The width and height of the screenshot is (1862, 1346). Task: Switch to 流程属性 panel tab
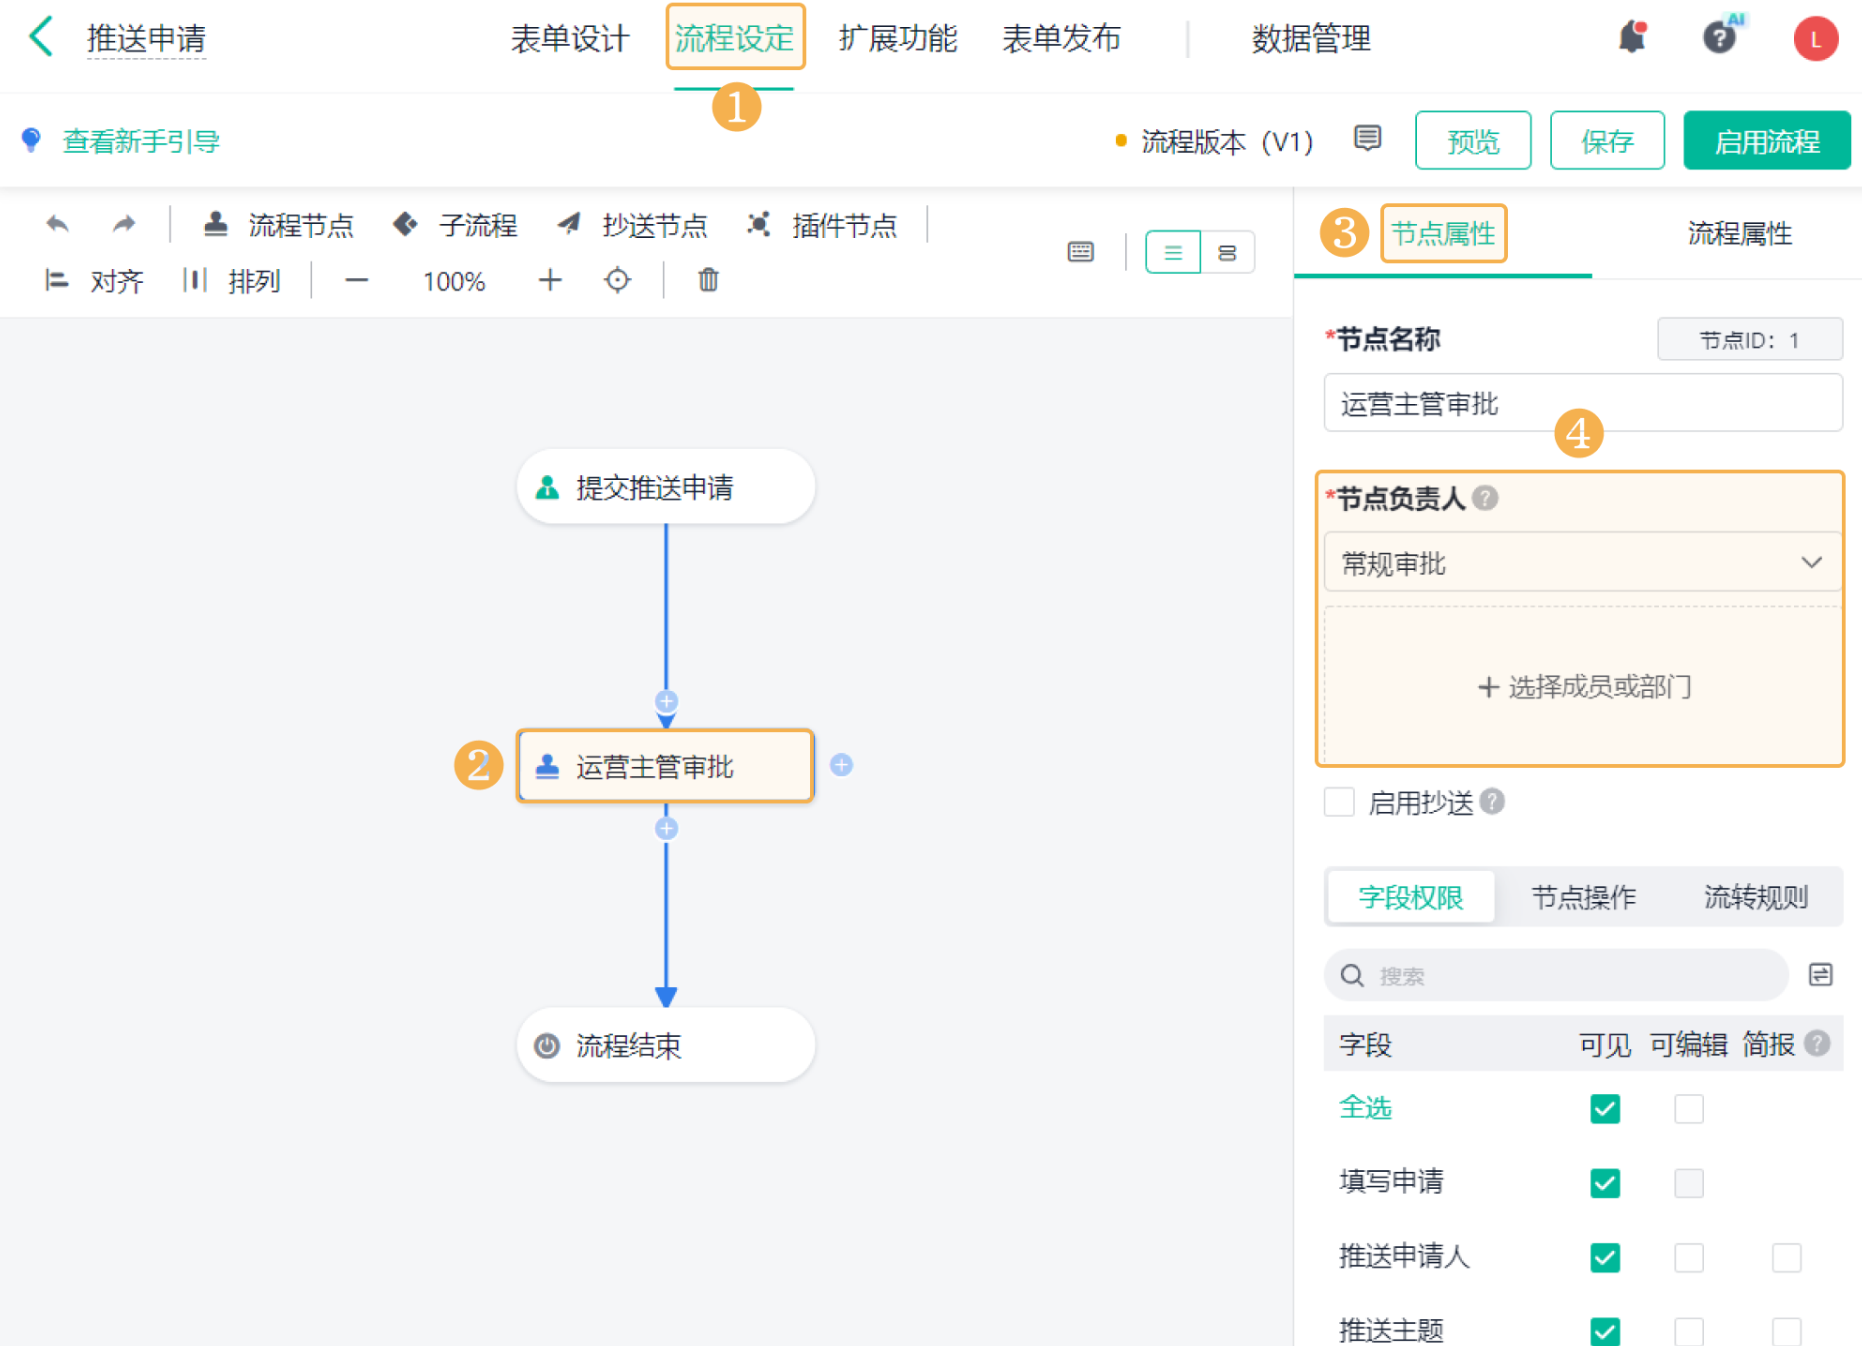pyautogui.click(x=1739, y=234)
